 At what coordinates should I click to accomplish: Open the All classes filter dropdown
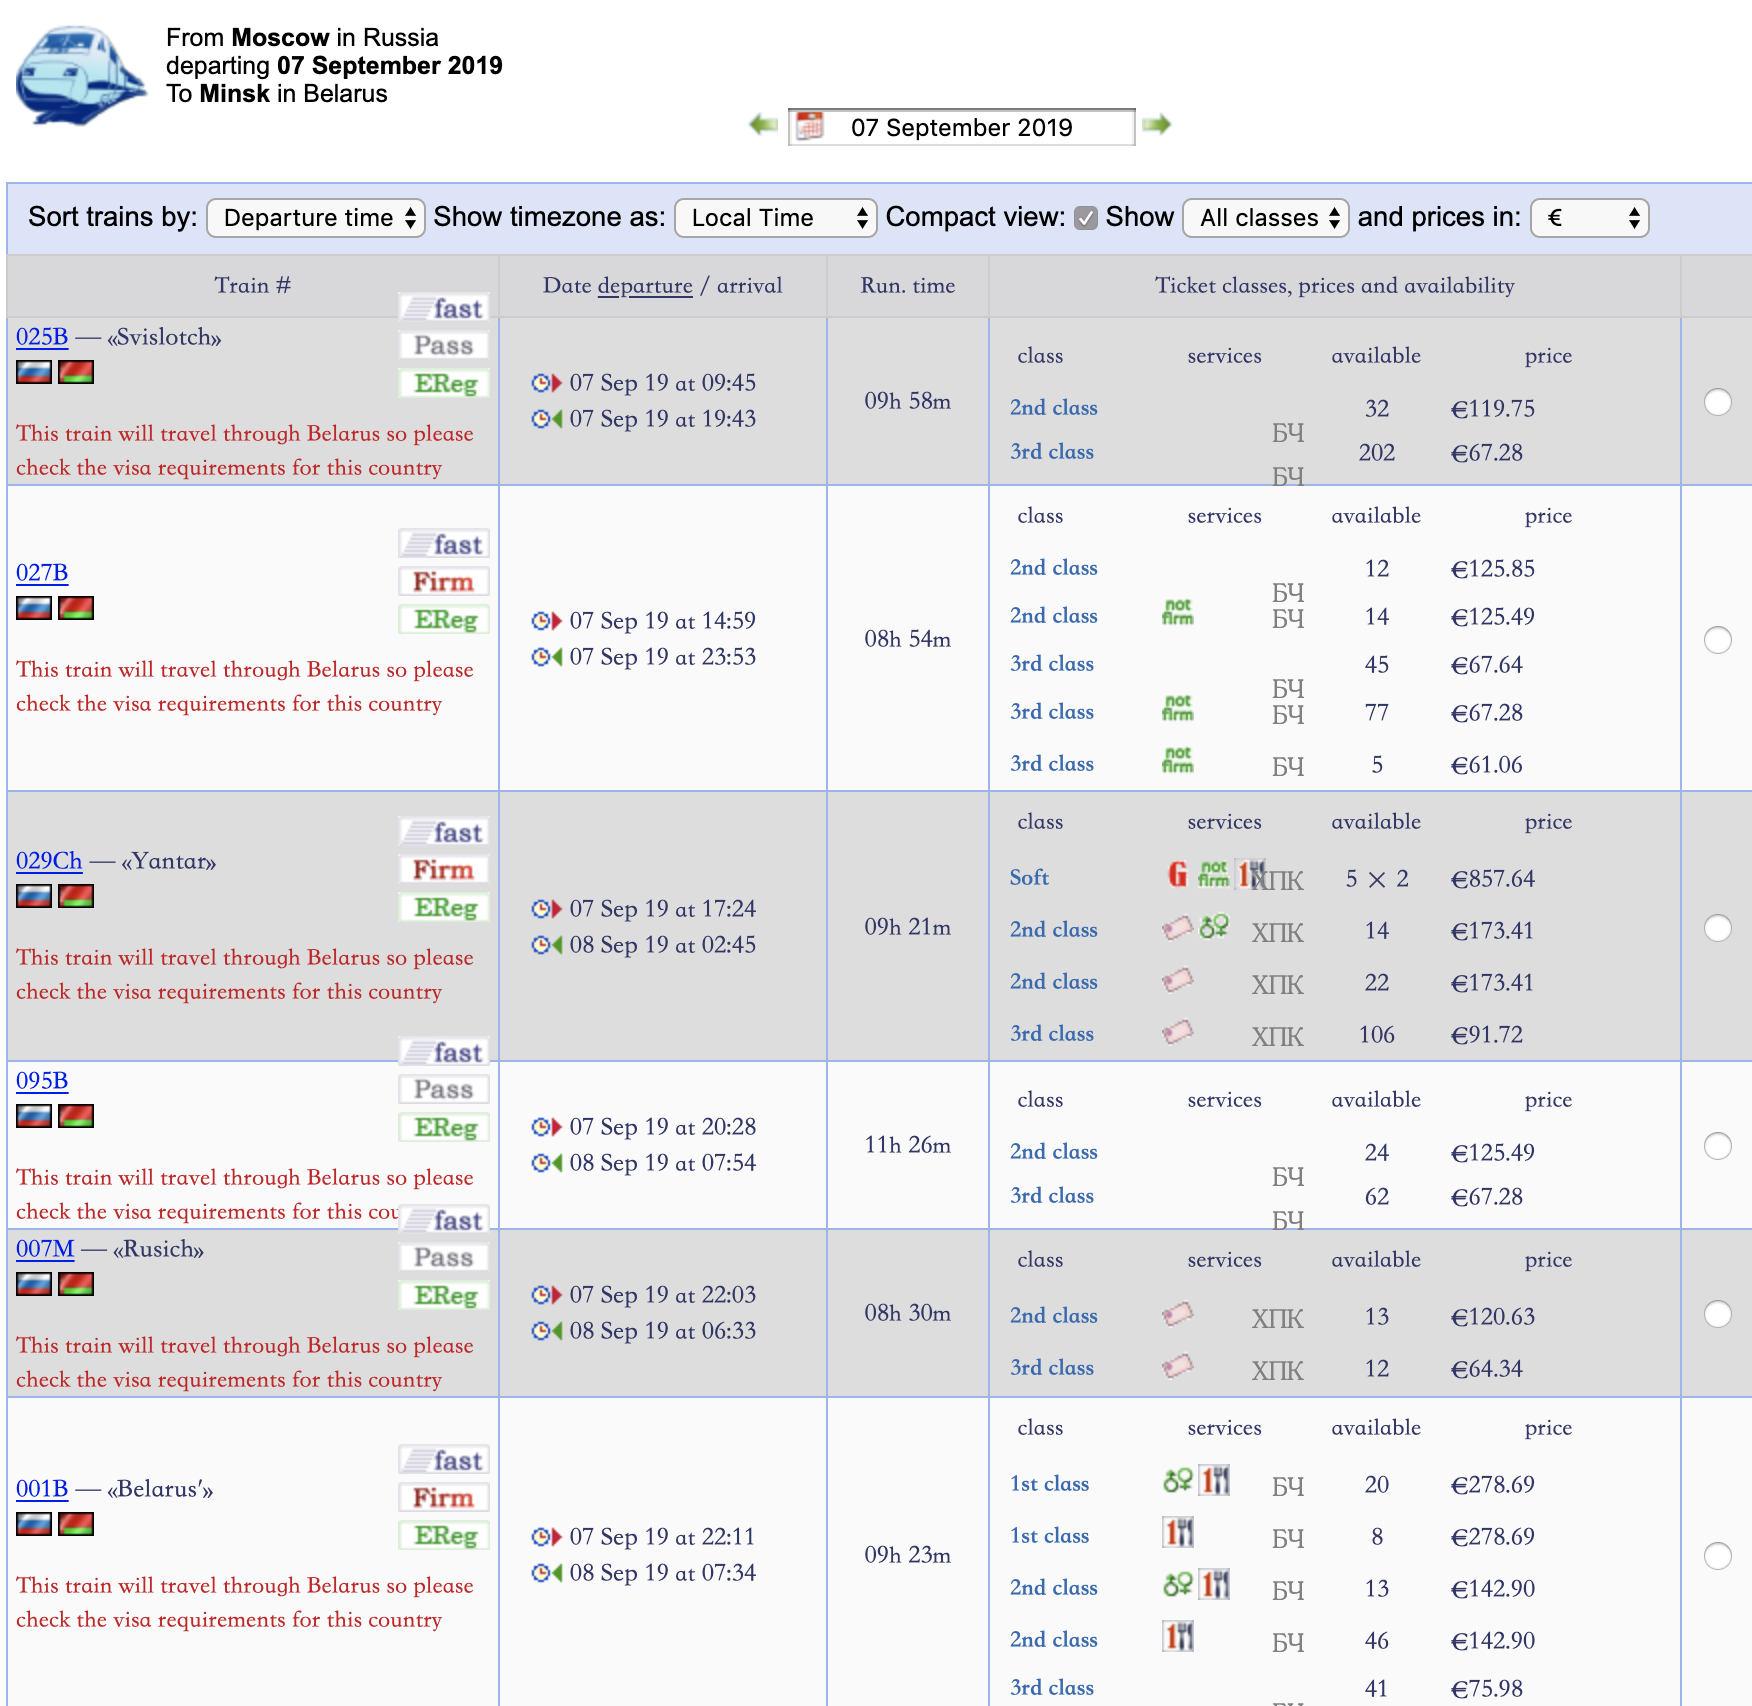tap(1266, 218)
